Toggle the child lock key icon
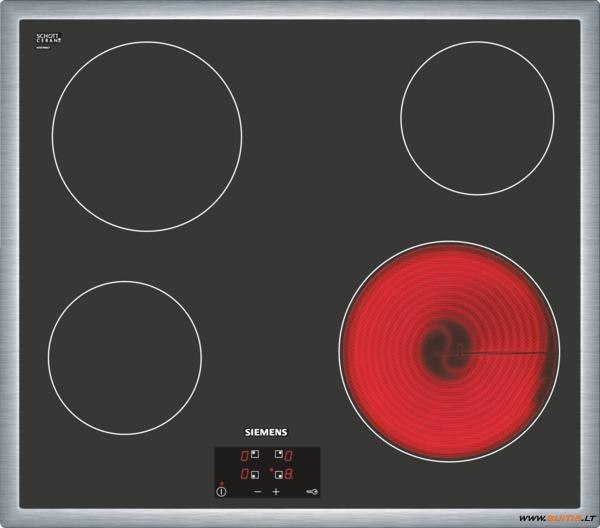Viewport: 600px width, 528px height. point(312,492)
